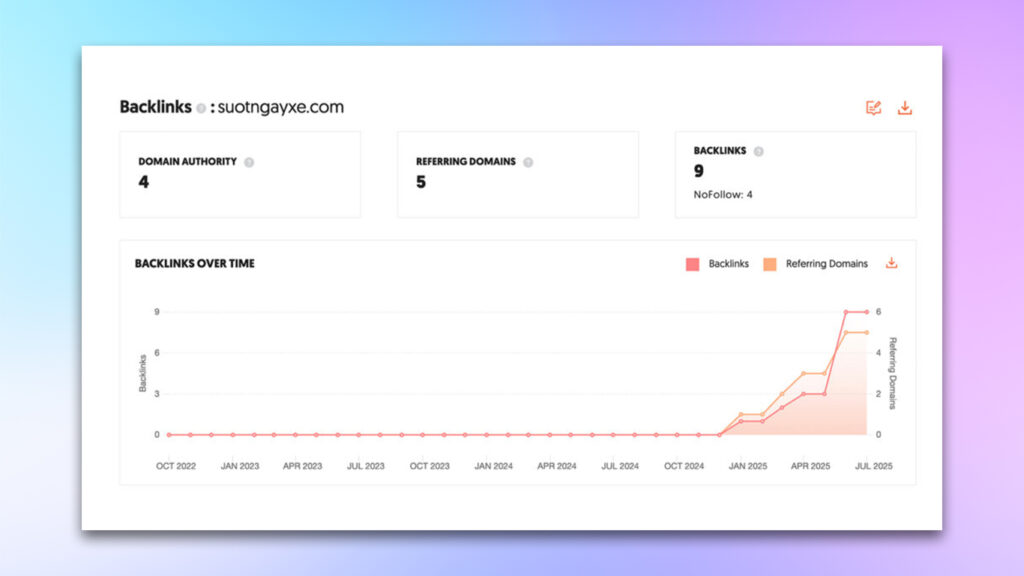This screenshot has width=1024, height=576.
Task: Click the JUL 2025 axis label
Action: [x=874, y=466]
